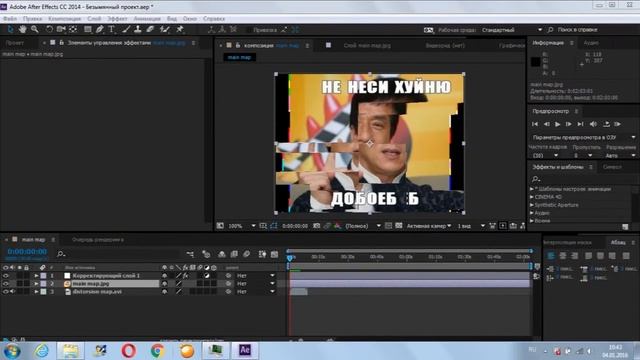This screenshot has width=640, height=360.
Task: Open the Эффект menu
Action: [x=118, y=19]
